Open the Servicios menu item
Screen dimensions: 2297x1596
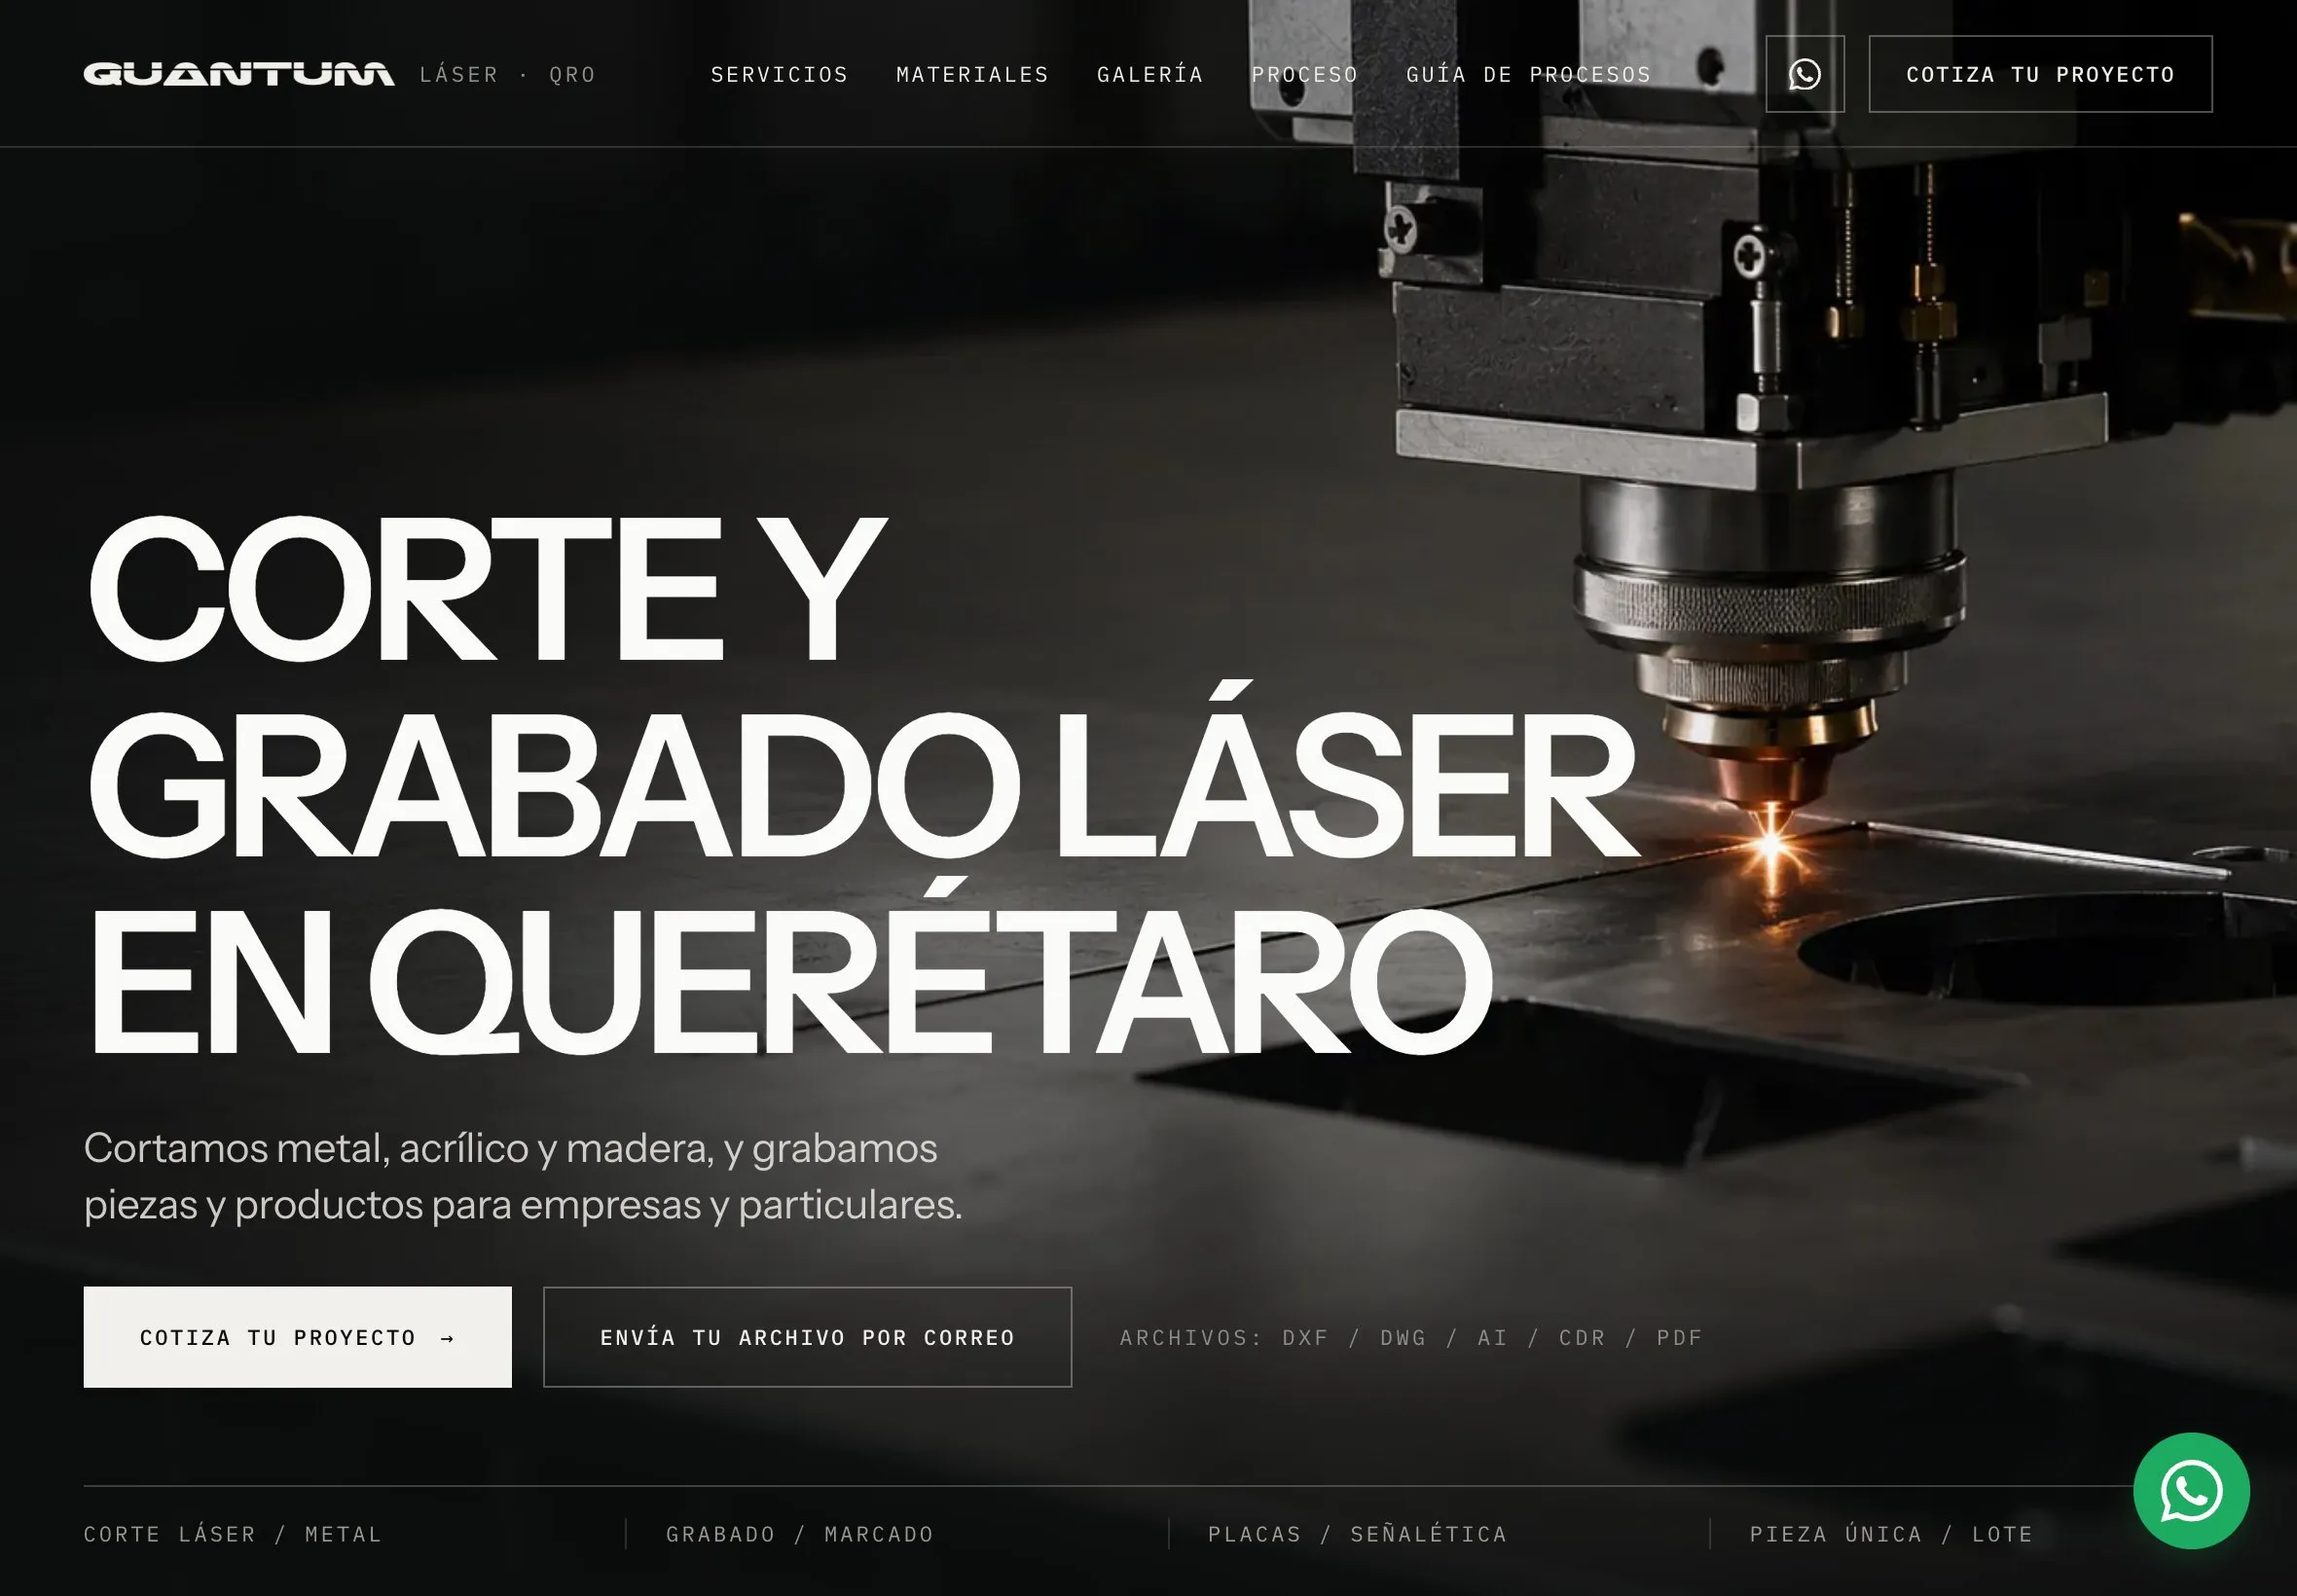[x=779, y=75]
